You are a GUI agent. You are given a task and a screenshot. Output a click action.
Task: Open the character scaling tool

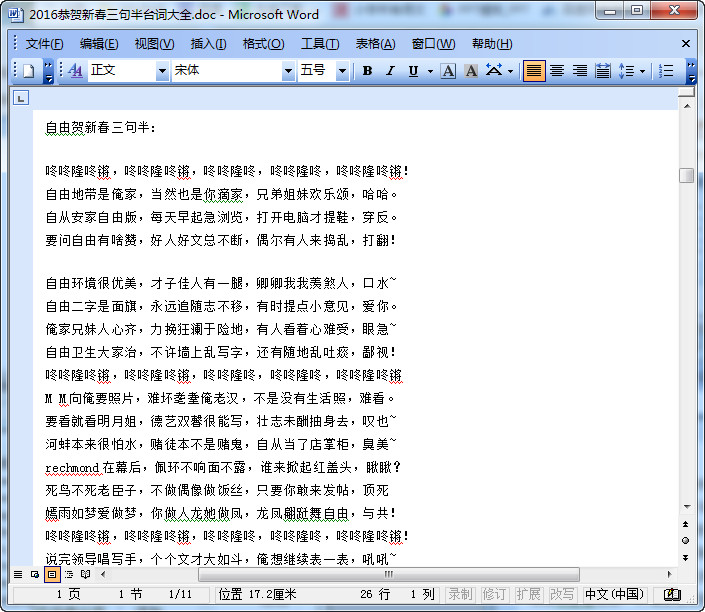(x=494, y=71)
